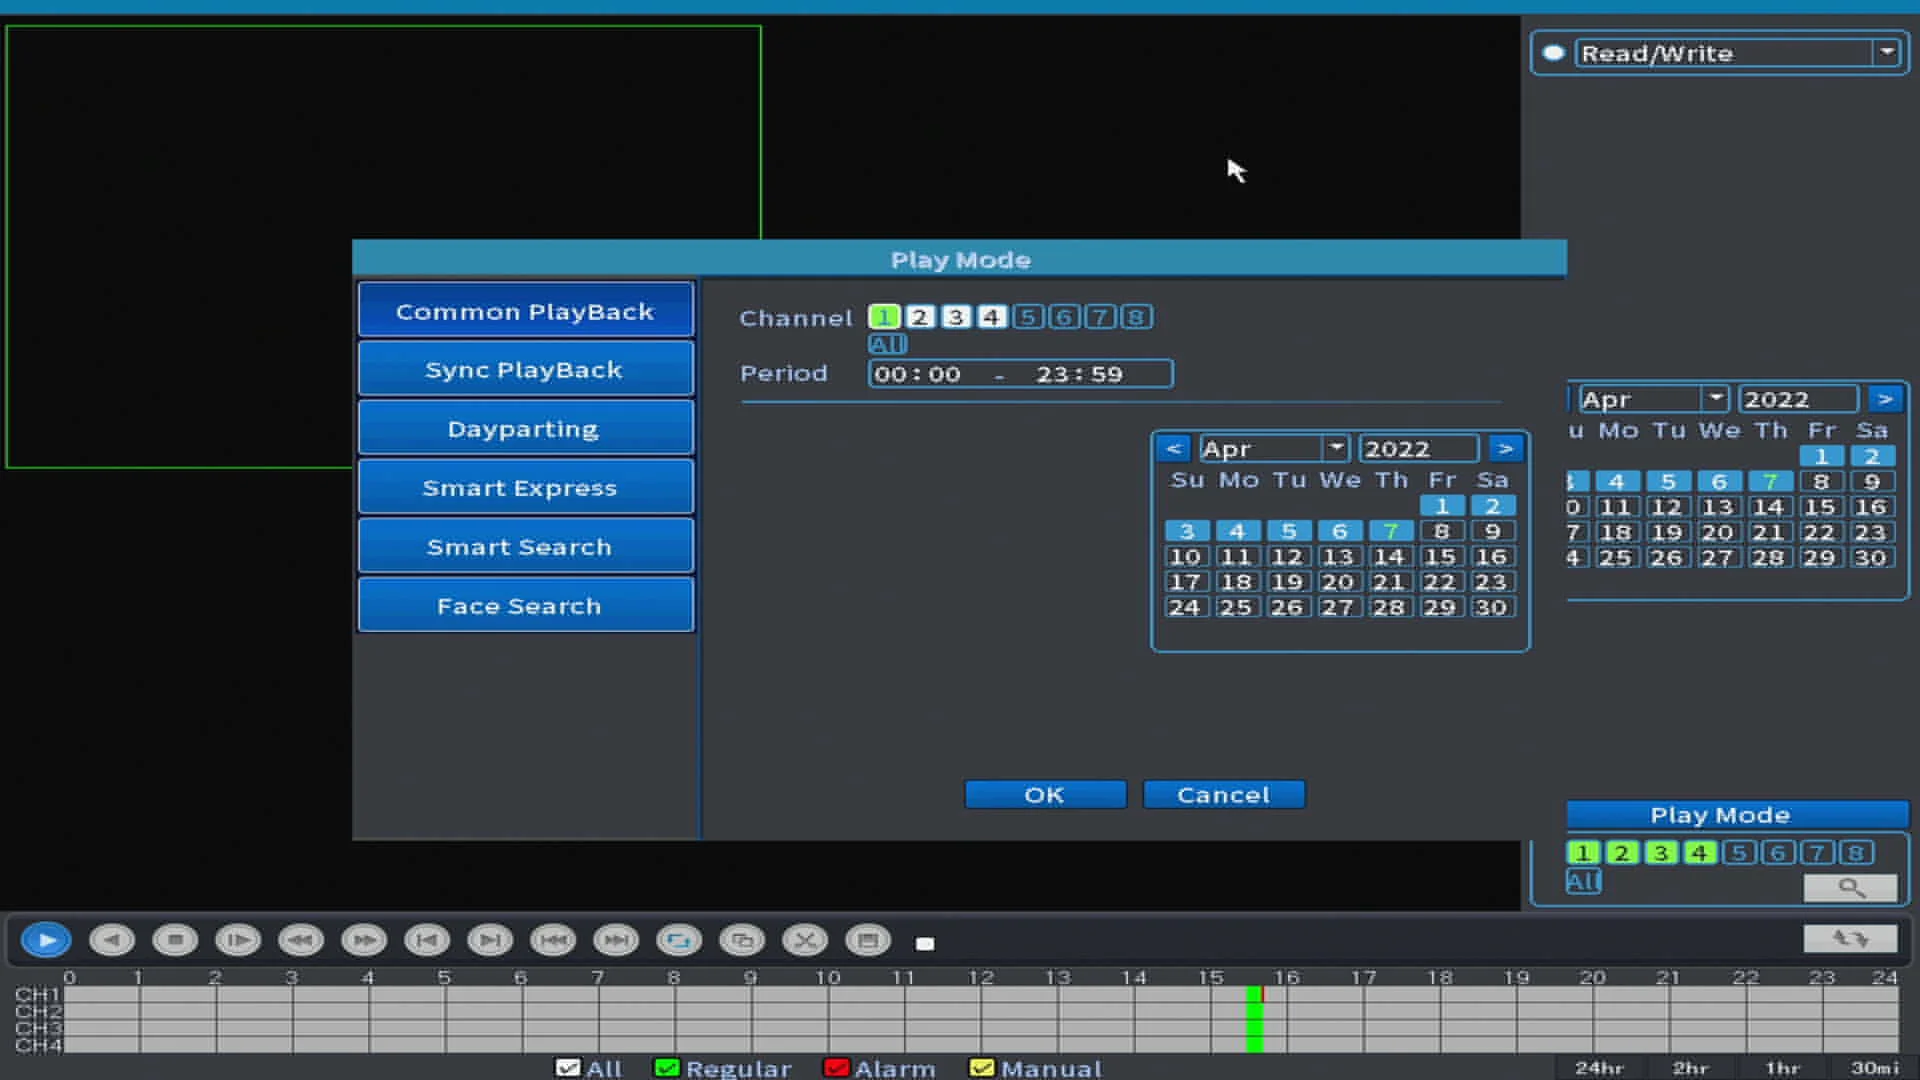The width and height of the screenshot is (1920, 1080).
Task: Click the full screen icon
Action: [x=868, y=940]
